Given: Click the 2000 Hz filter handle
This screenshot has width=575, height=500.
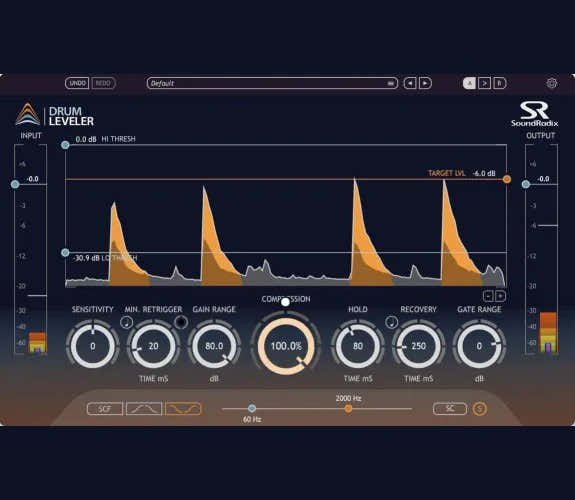Looking at the screenshot, I should [x=348, y=408].
